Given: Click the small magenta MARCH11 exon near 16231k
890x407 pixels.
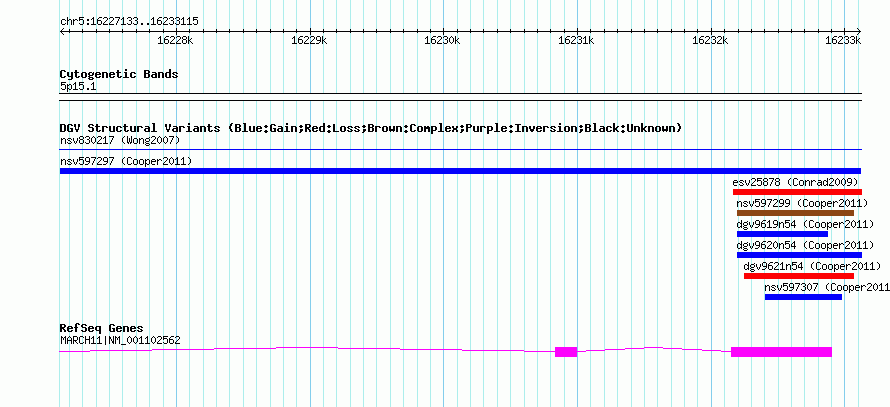Looking at the screenshot, I should (566, 352).
